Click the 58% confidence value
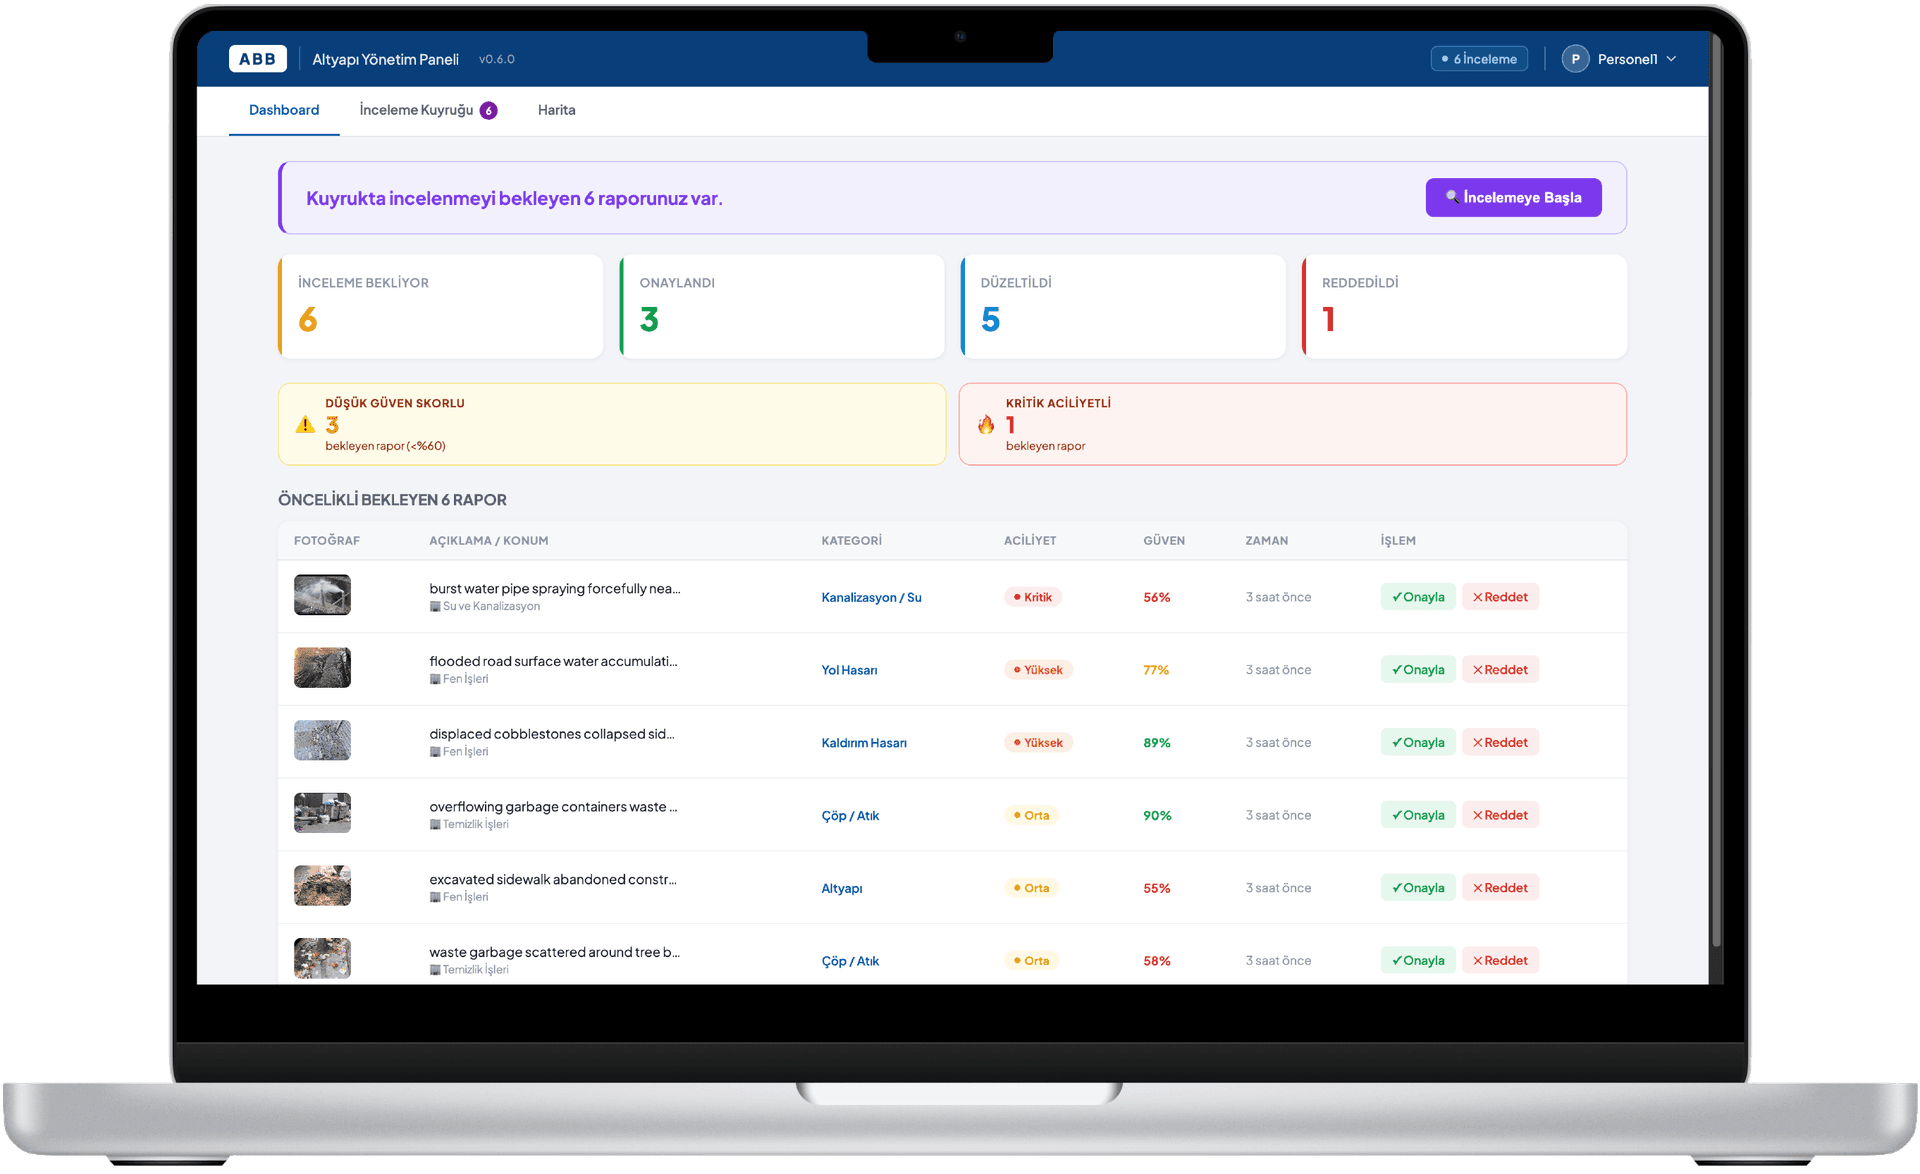The width and height of the screenshot is (1920, 1174). 1156,961
